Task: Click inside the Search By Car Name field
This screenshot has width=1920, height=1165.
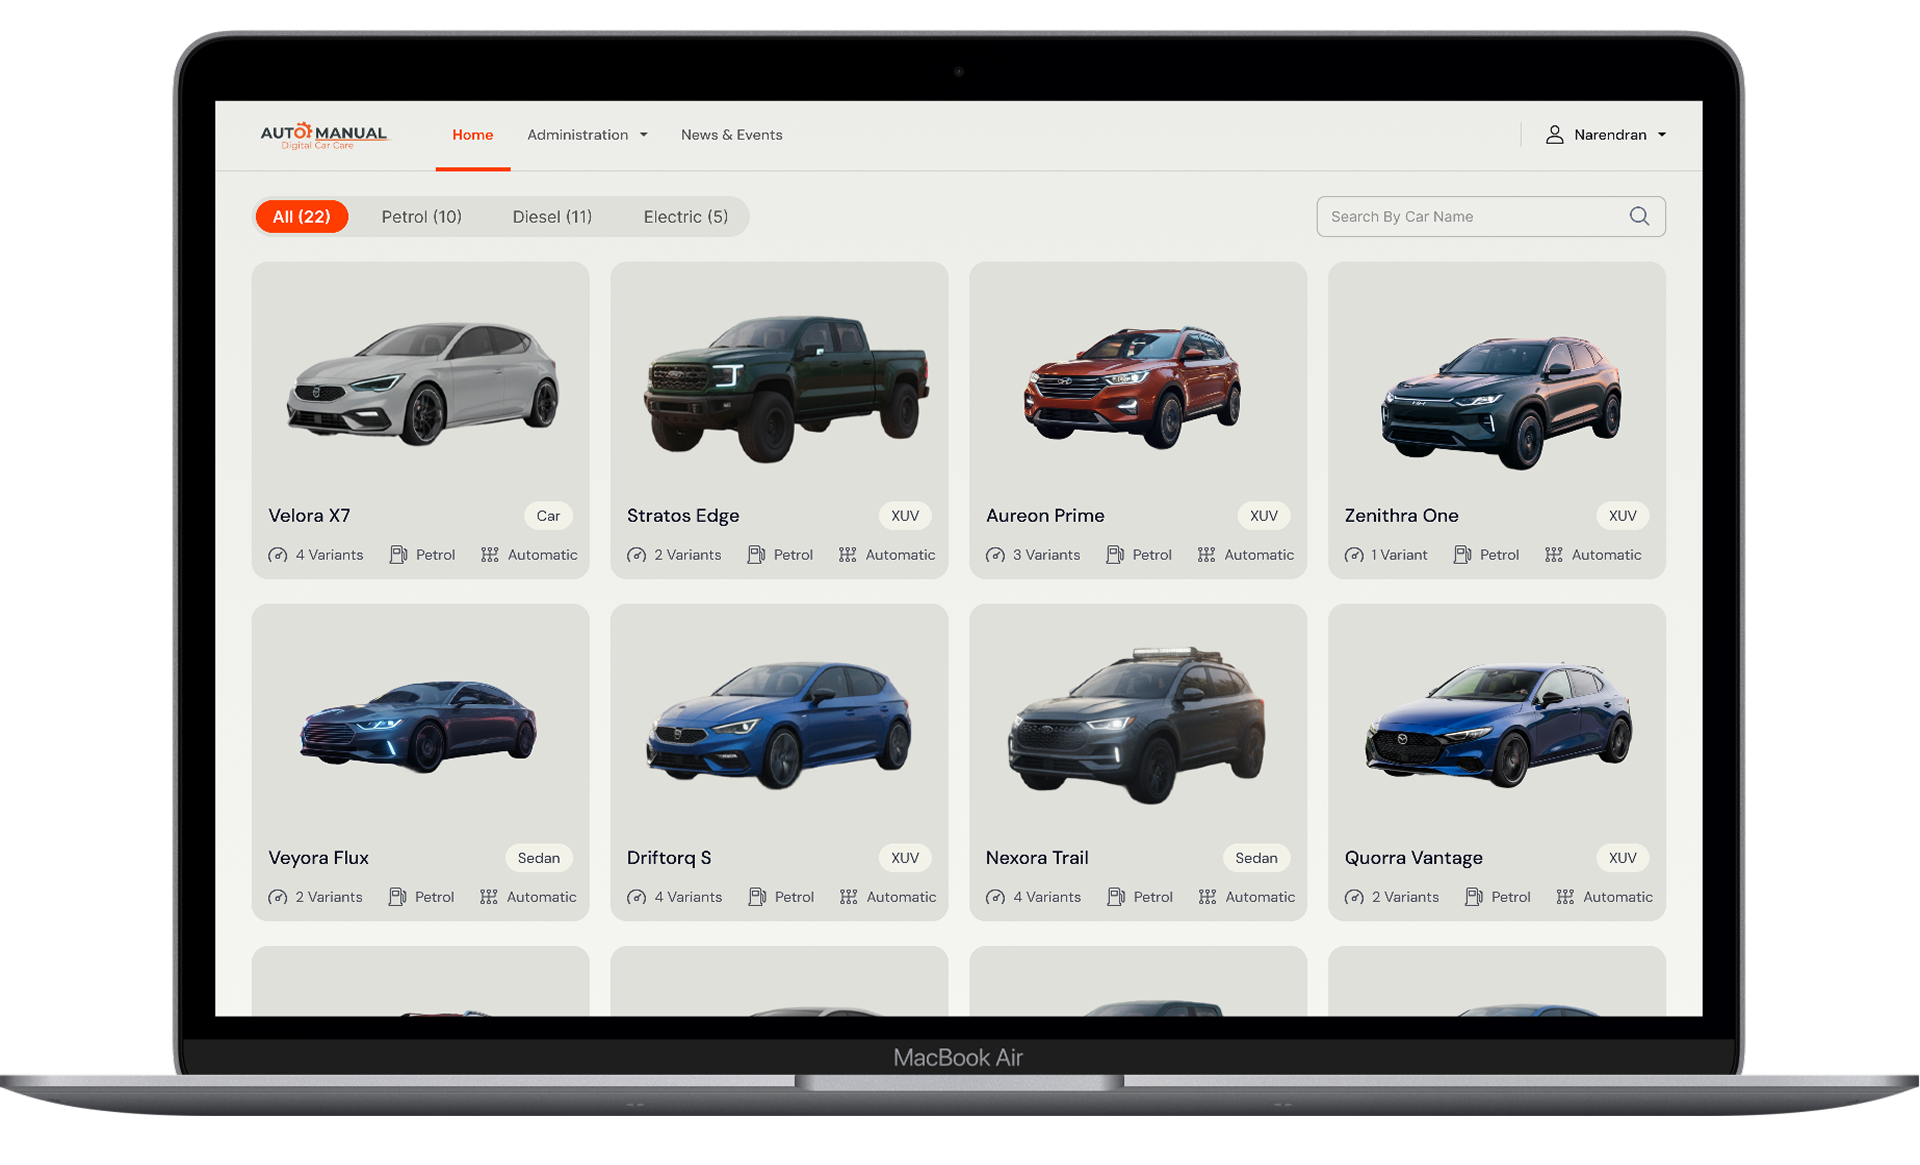Action: (1450, 216)
